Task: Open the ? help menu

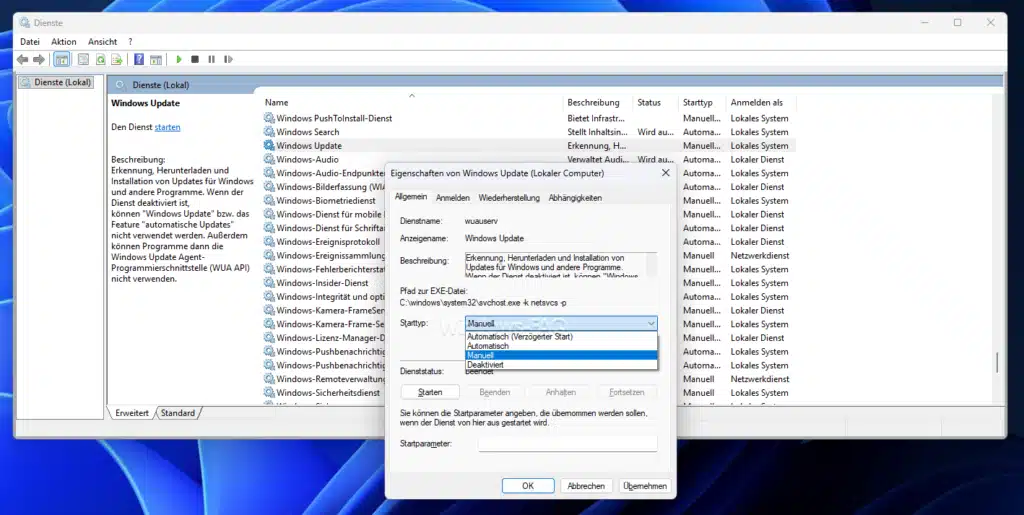Action: (131, 42)
